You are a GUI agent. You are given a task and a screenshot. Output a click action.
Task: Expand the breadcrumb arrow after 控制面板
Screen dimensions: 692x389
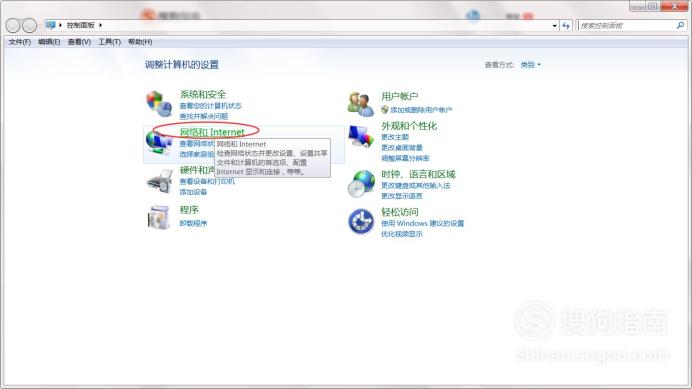click(100, 25)
